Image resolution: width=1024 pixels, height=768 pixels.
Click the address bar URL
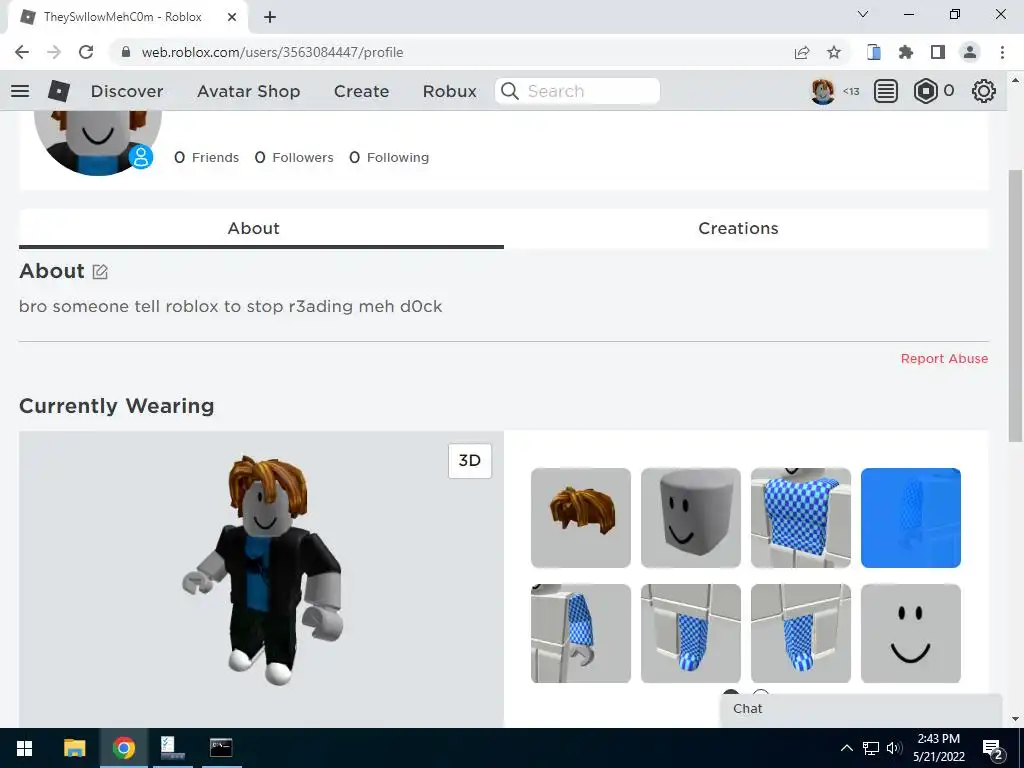(x=272, y=52)
